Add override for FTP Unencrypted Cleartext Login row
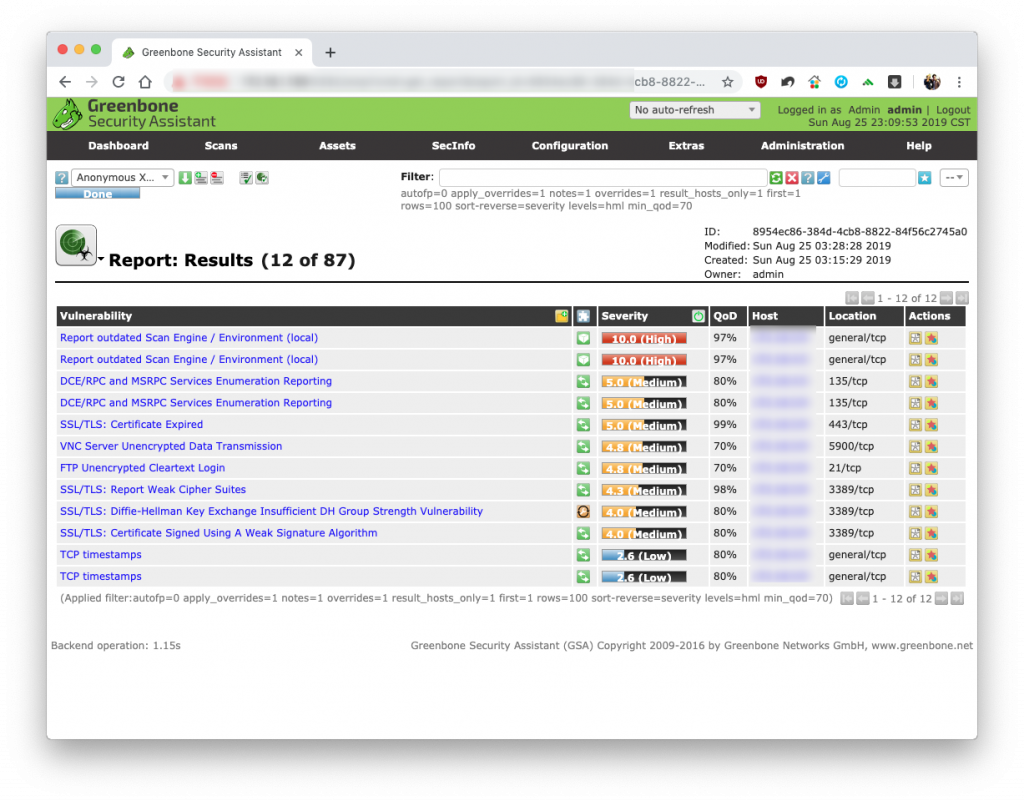 coord(932,468)
